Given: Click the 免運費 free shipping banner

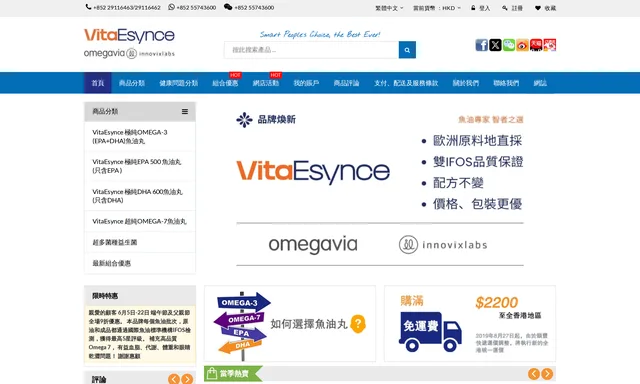Looking at the screenshot, I should click(470, 324).
